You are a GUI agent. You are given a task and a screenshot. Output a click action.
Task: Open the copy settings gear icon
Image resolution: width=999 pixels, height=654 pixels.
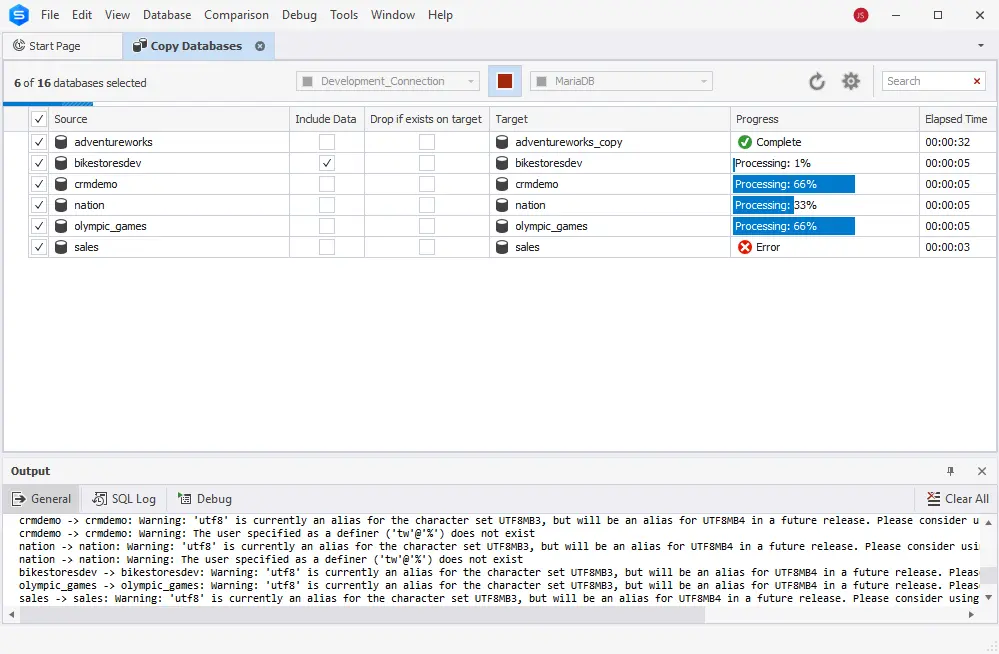(x=850, y=81)
